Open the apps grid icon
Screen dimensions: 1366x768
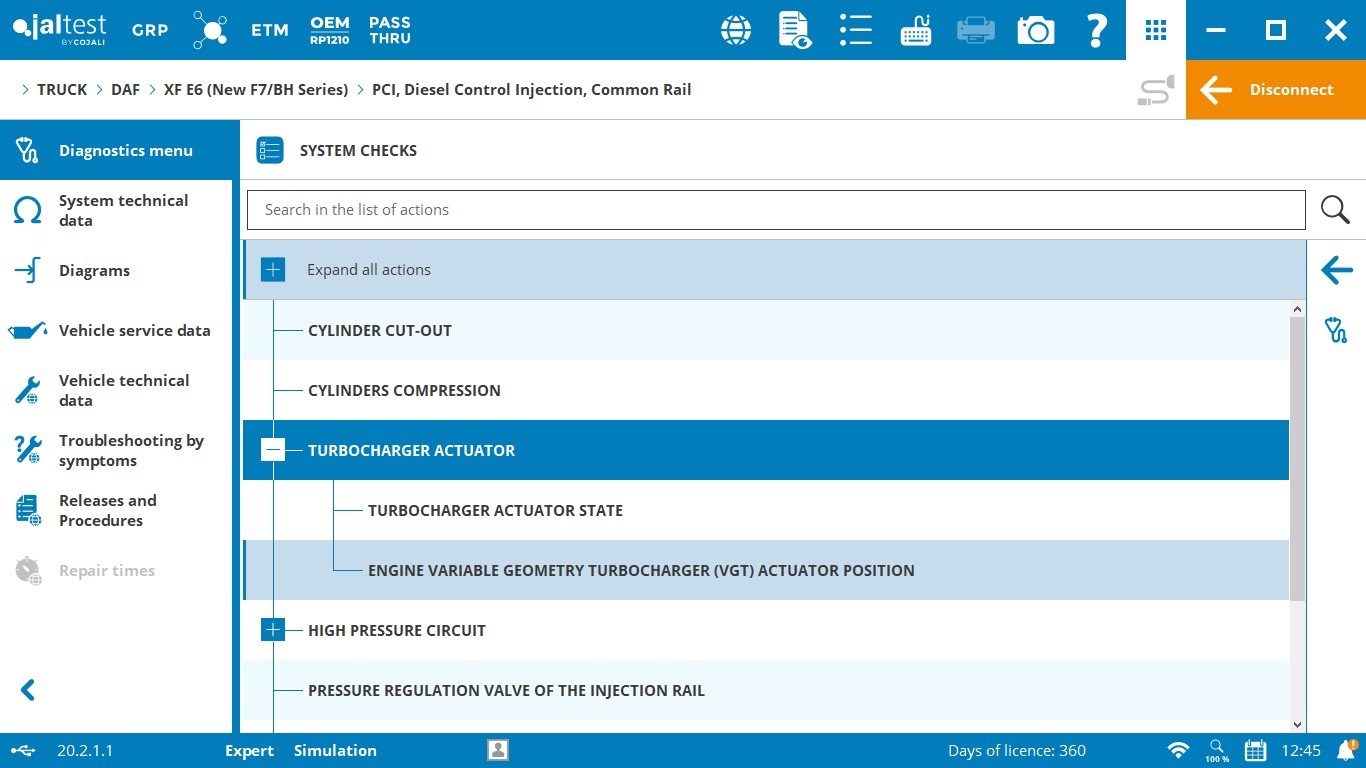coord(1156,30)
